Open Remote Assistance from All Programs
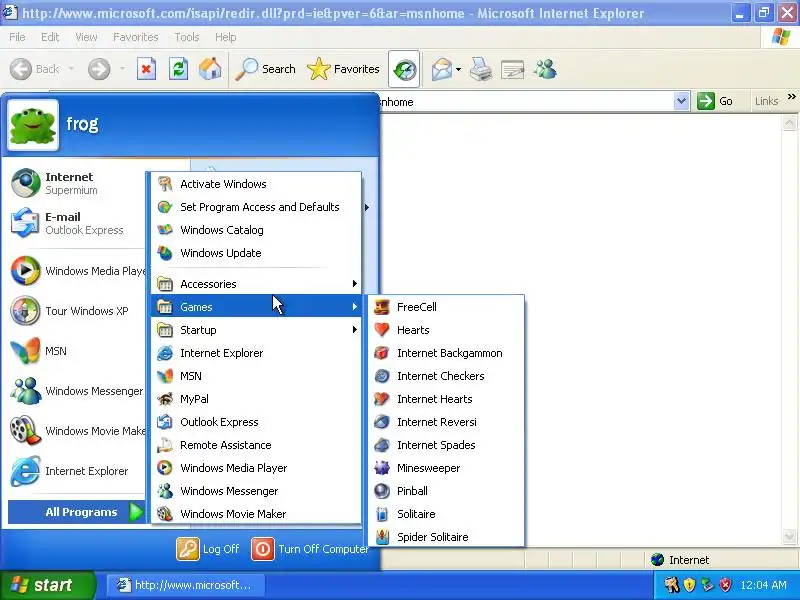This screenshot has width=800, height=600. 256,444
